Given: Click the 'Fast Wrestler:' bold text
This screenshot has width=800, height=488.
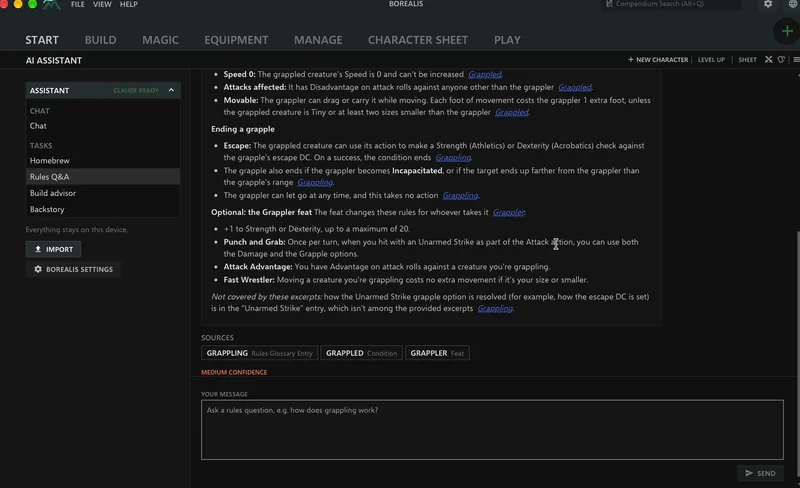Looking at the screenshot, I should (249, 280).
